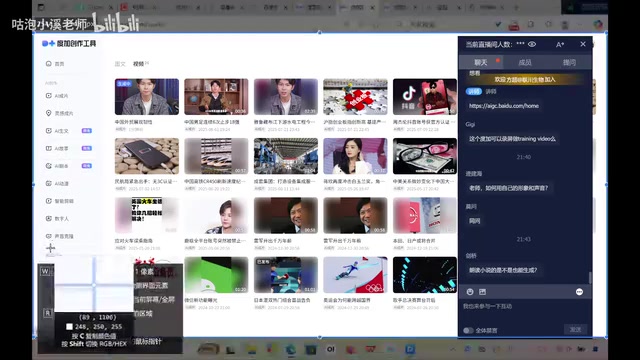This screenshot has height=360, width=640.
Task: Open the File Explorer folder on taskbar
Action: click(251, 349)
